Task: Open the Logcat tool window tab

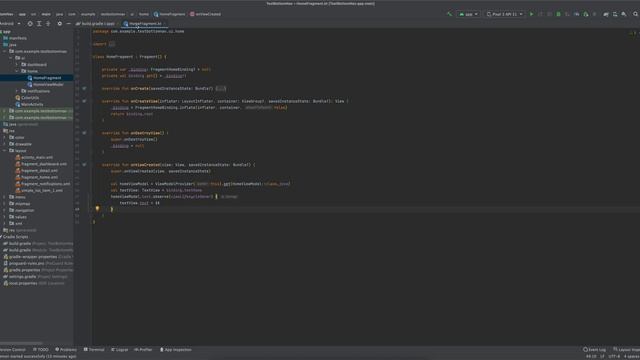Action: click(120, 350)
